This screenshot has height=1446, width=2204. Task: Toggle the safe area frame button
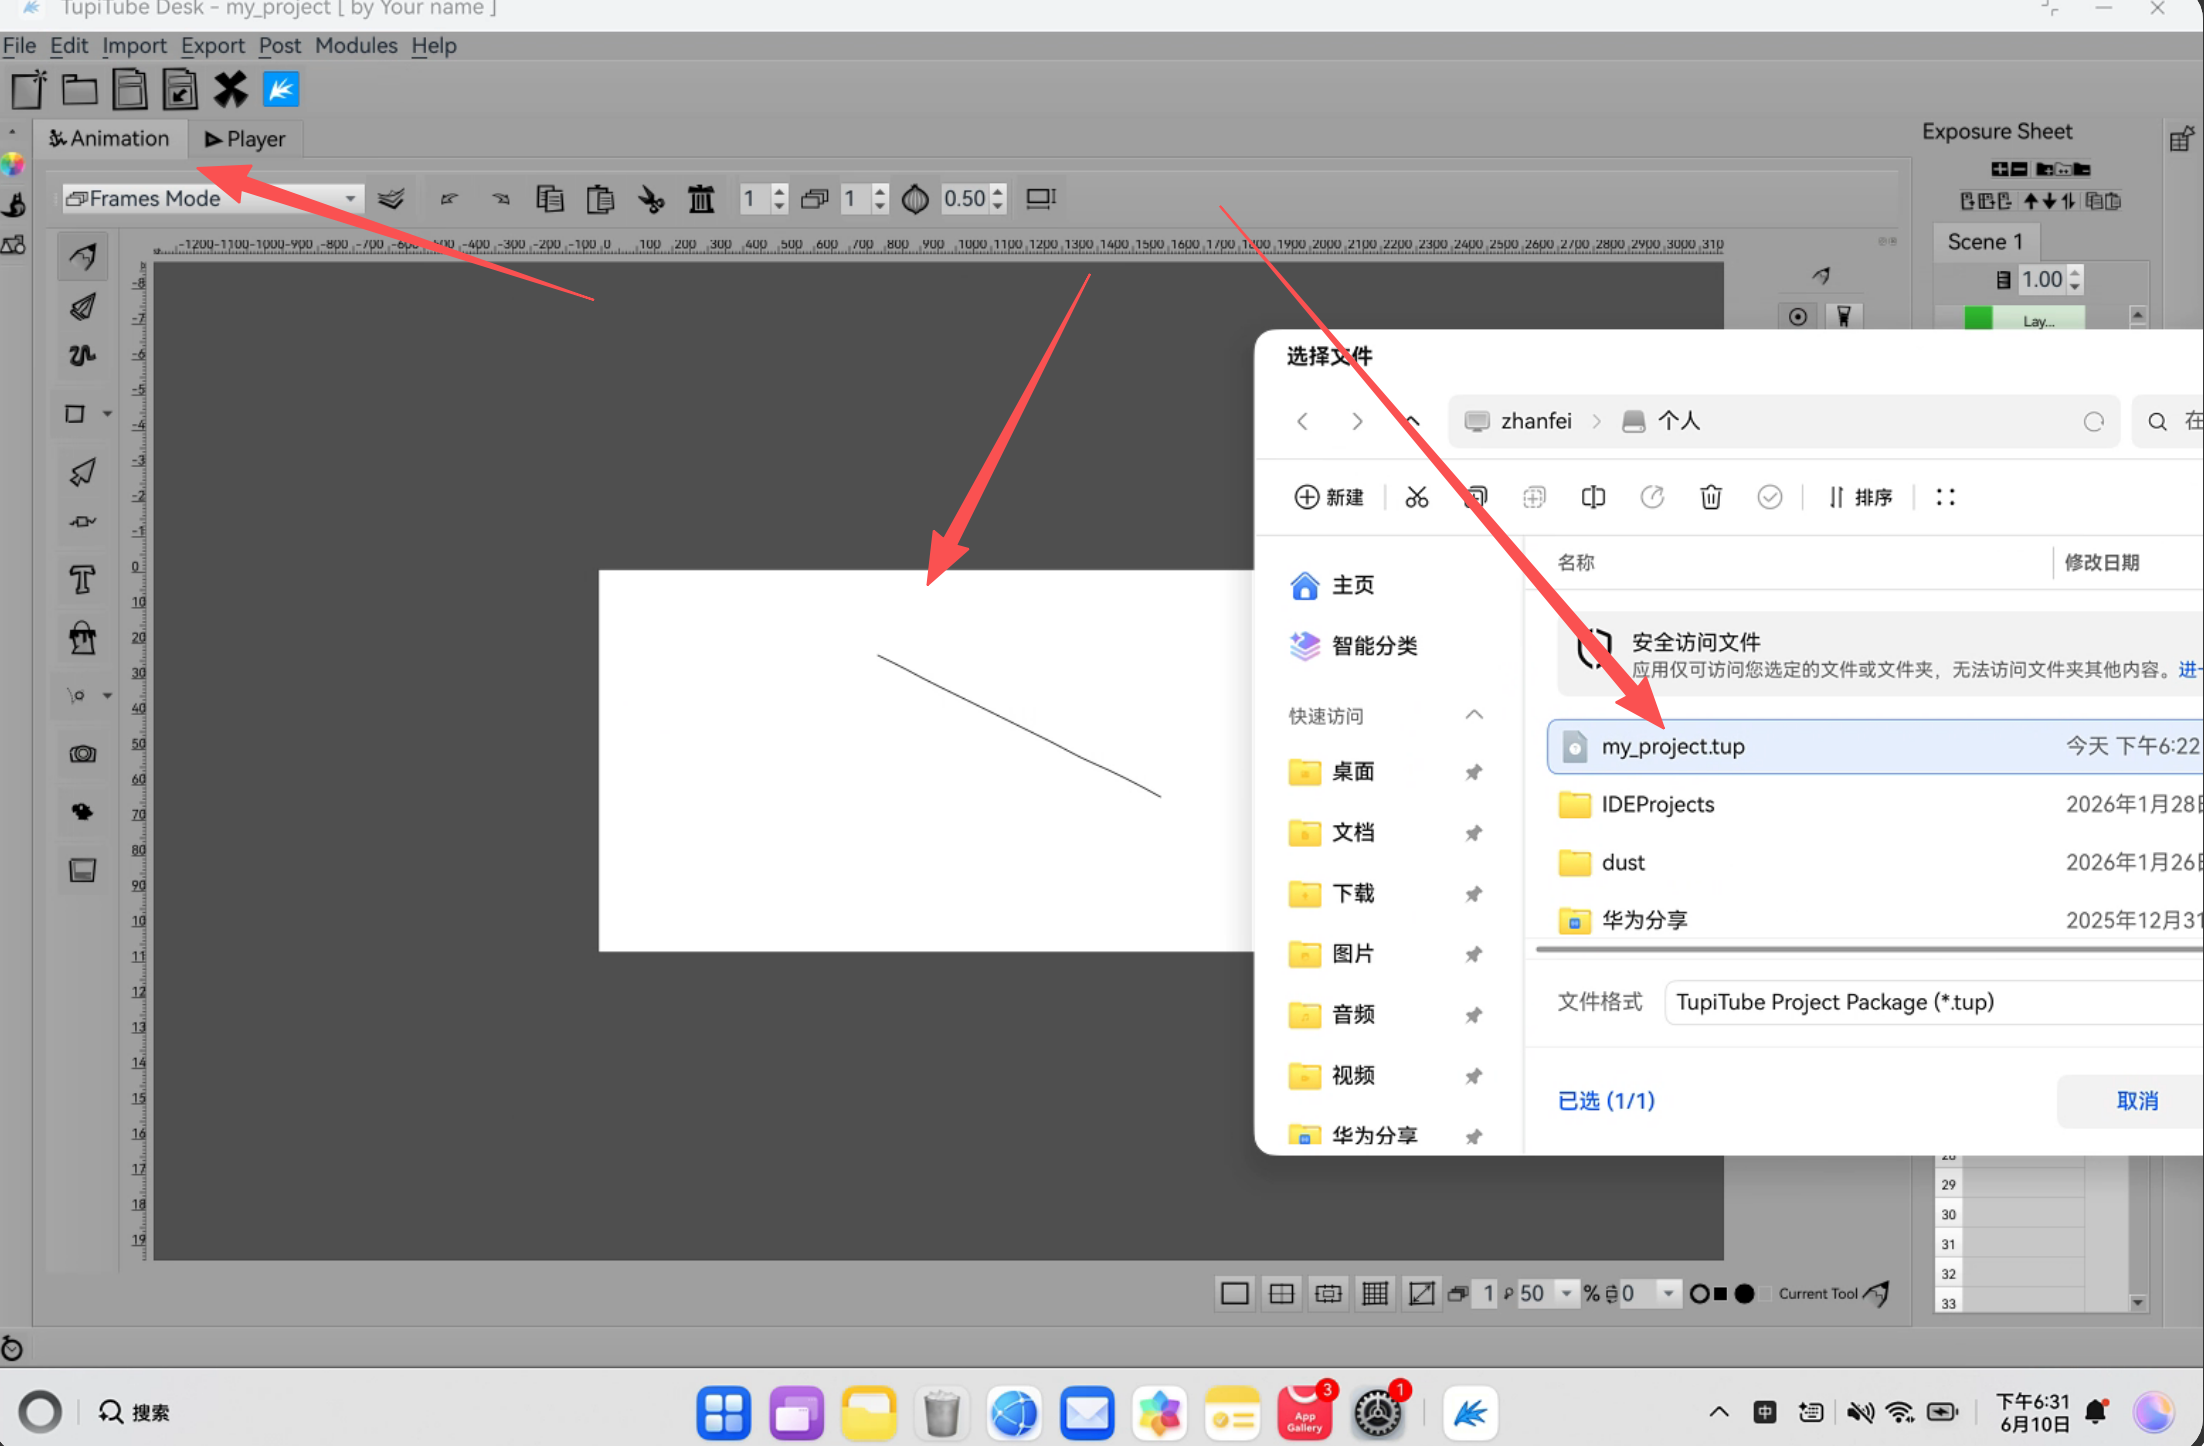[x=1328, y=1294]
